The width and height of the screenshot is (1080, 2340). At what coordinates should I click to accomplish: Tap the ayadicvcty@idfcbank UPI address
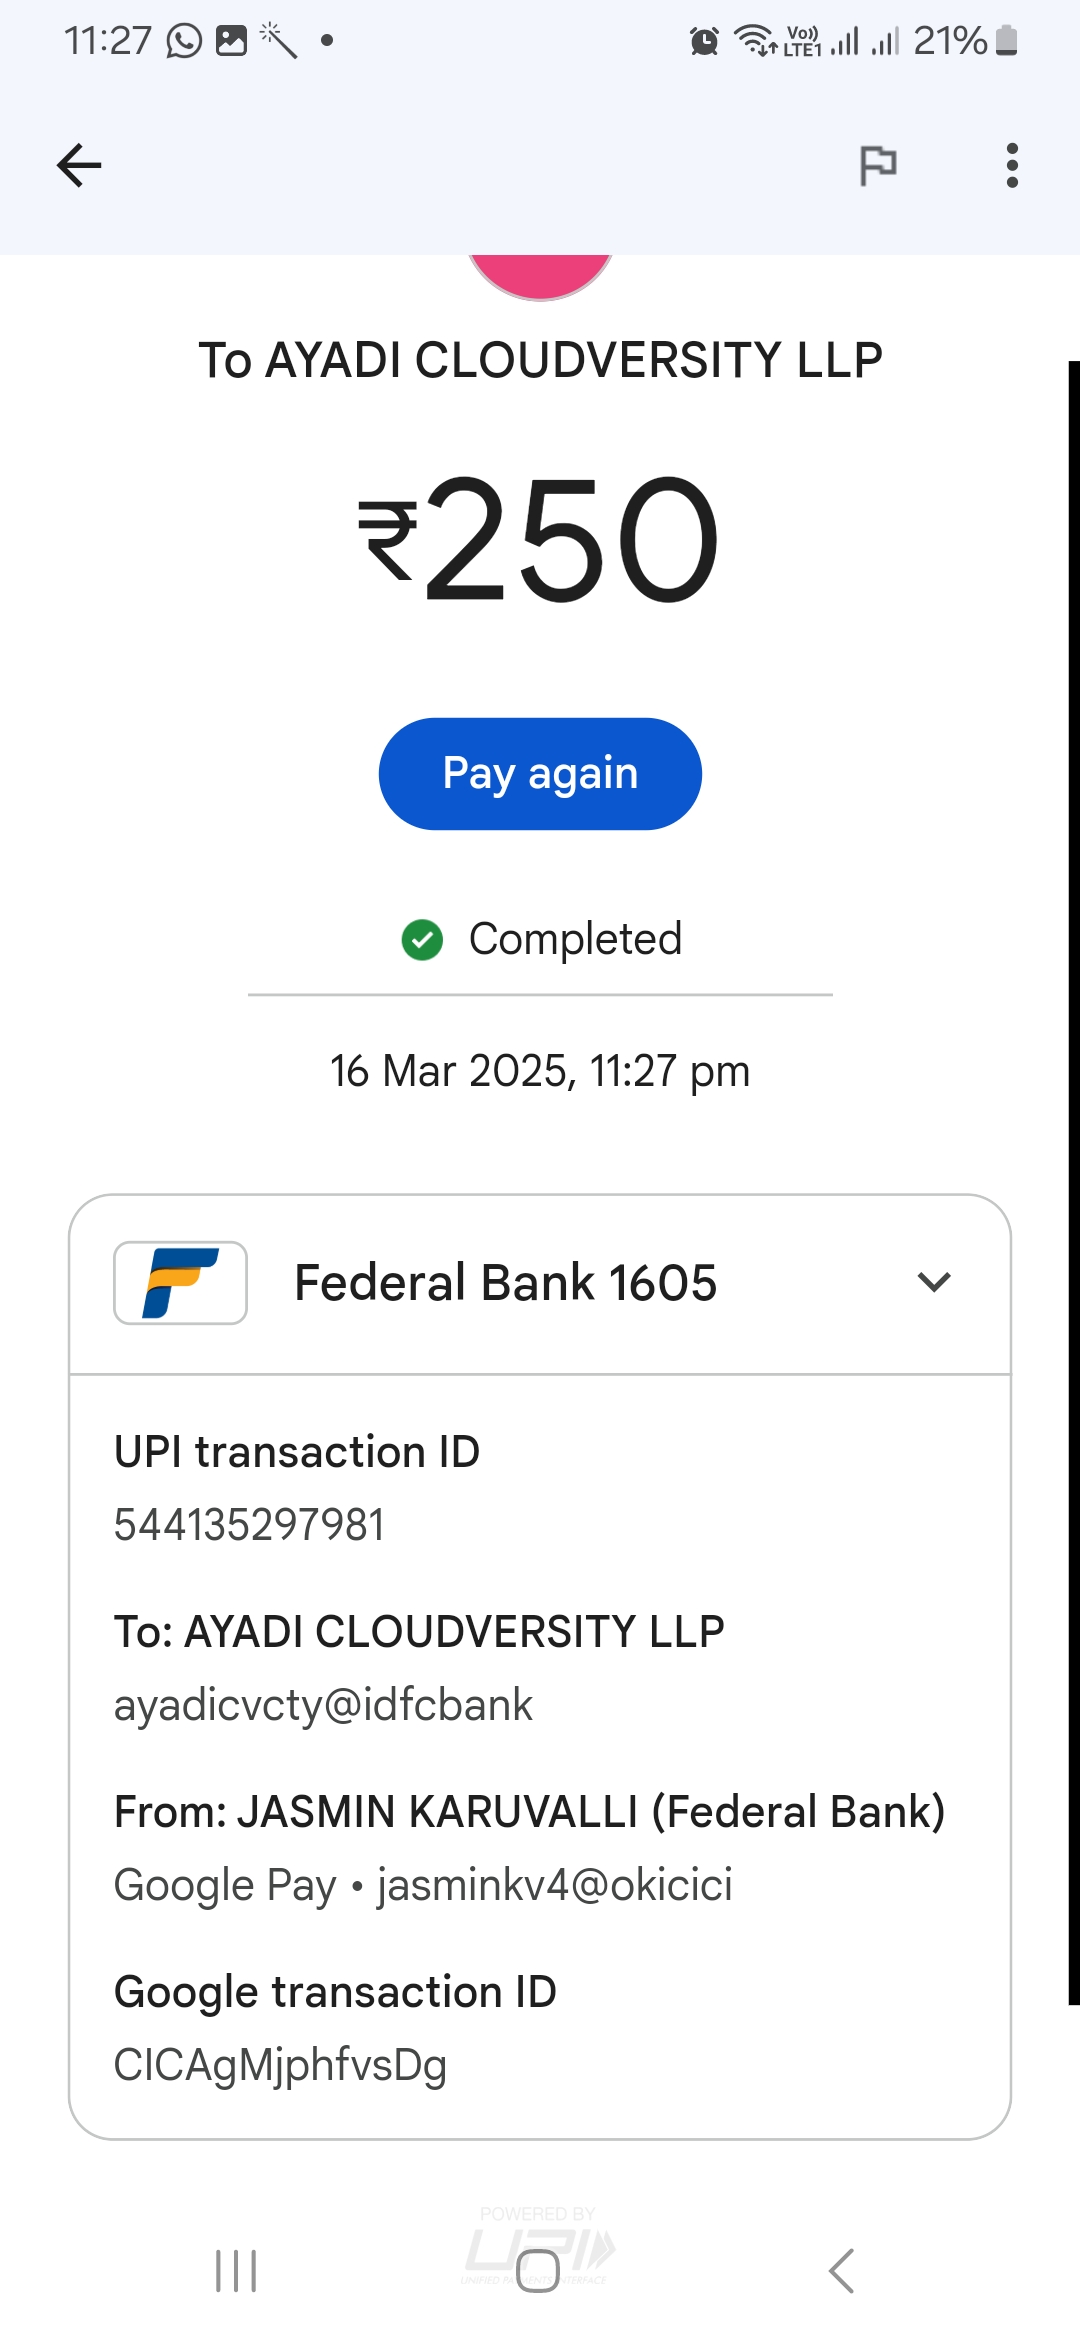(323, 1705)
